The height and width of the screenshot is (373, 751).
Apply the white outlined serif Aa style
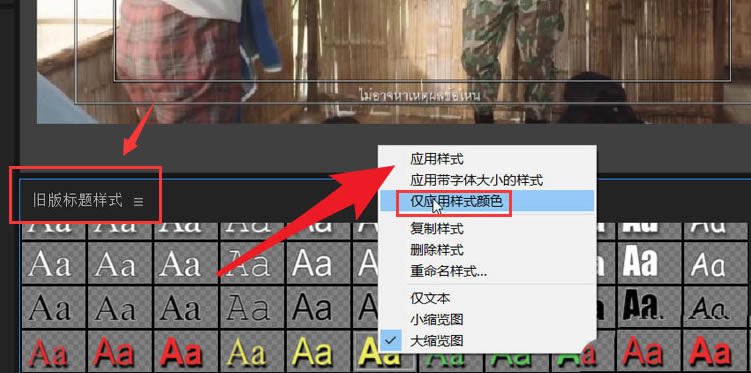(x=252, y=262)
